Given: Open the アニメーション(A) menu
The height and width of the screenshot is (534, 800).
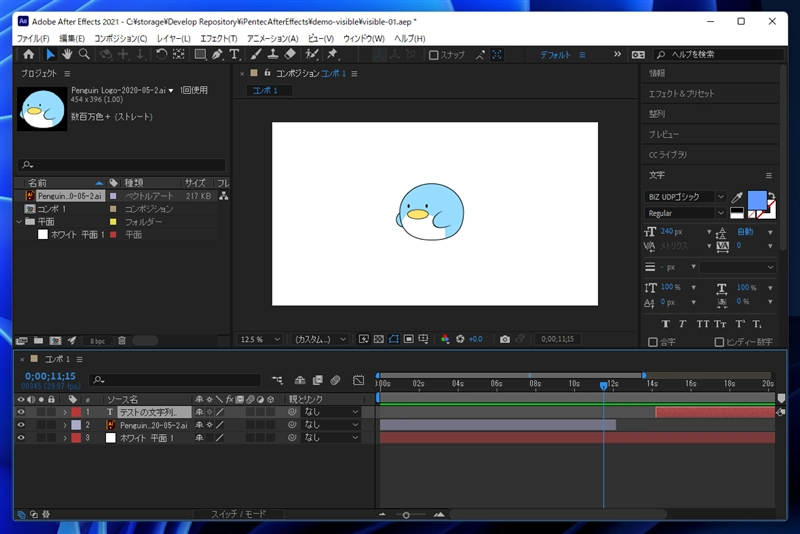Looking at the screenshot, I should click(272, 38).
